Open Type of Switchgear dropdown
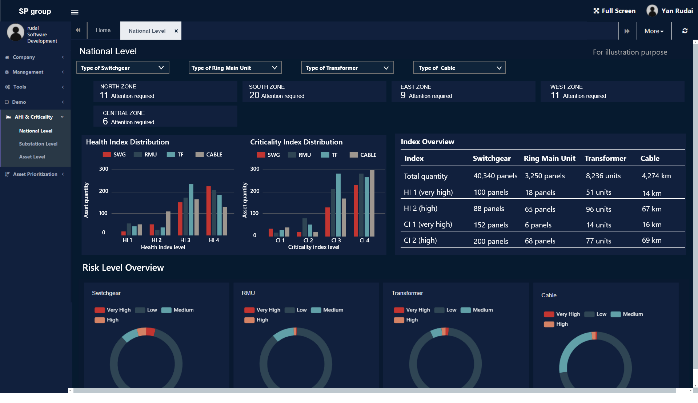This screenshot has width=698, height=403. 122,68
